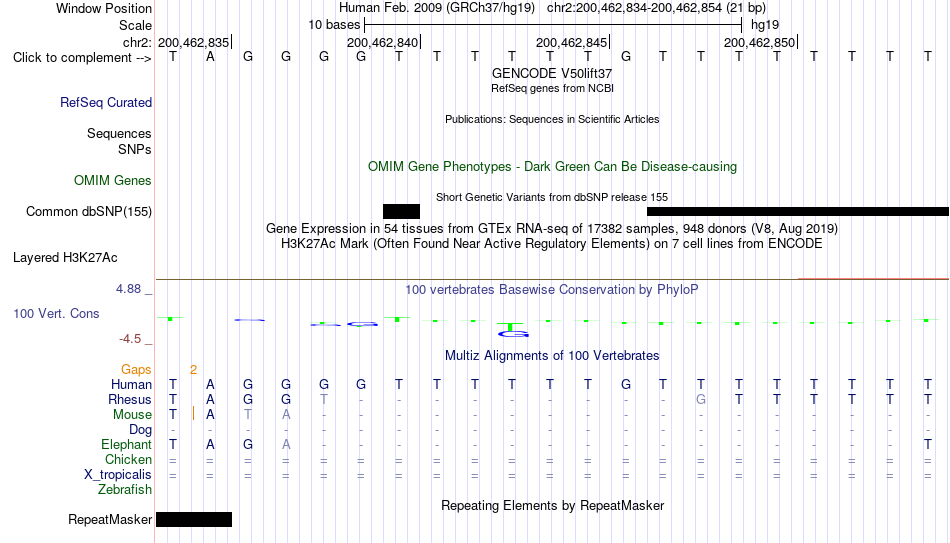Click the black RepeatMasker element block

[x=194, y=519]
